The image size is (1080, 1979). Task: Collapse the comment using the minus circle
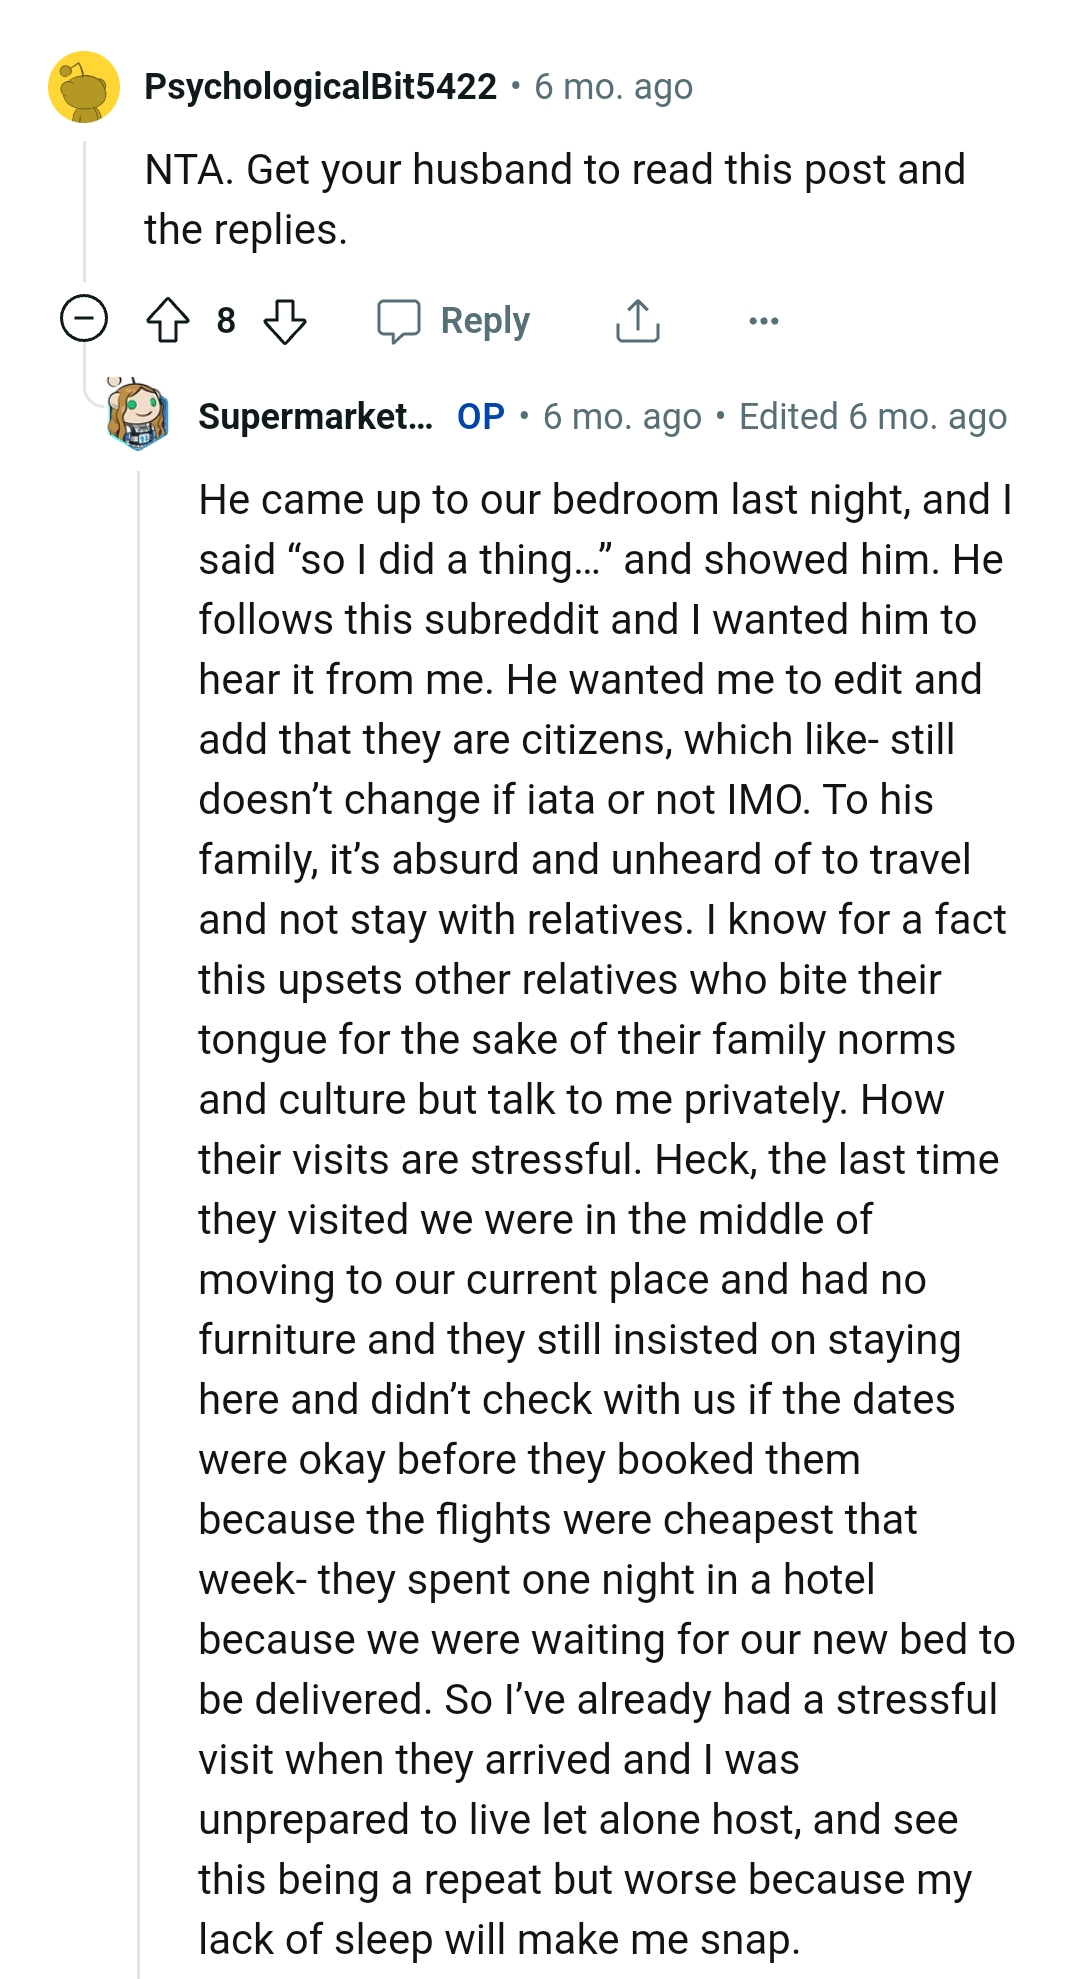pos(84,318)
